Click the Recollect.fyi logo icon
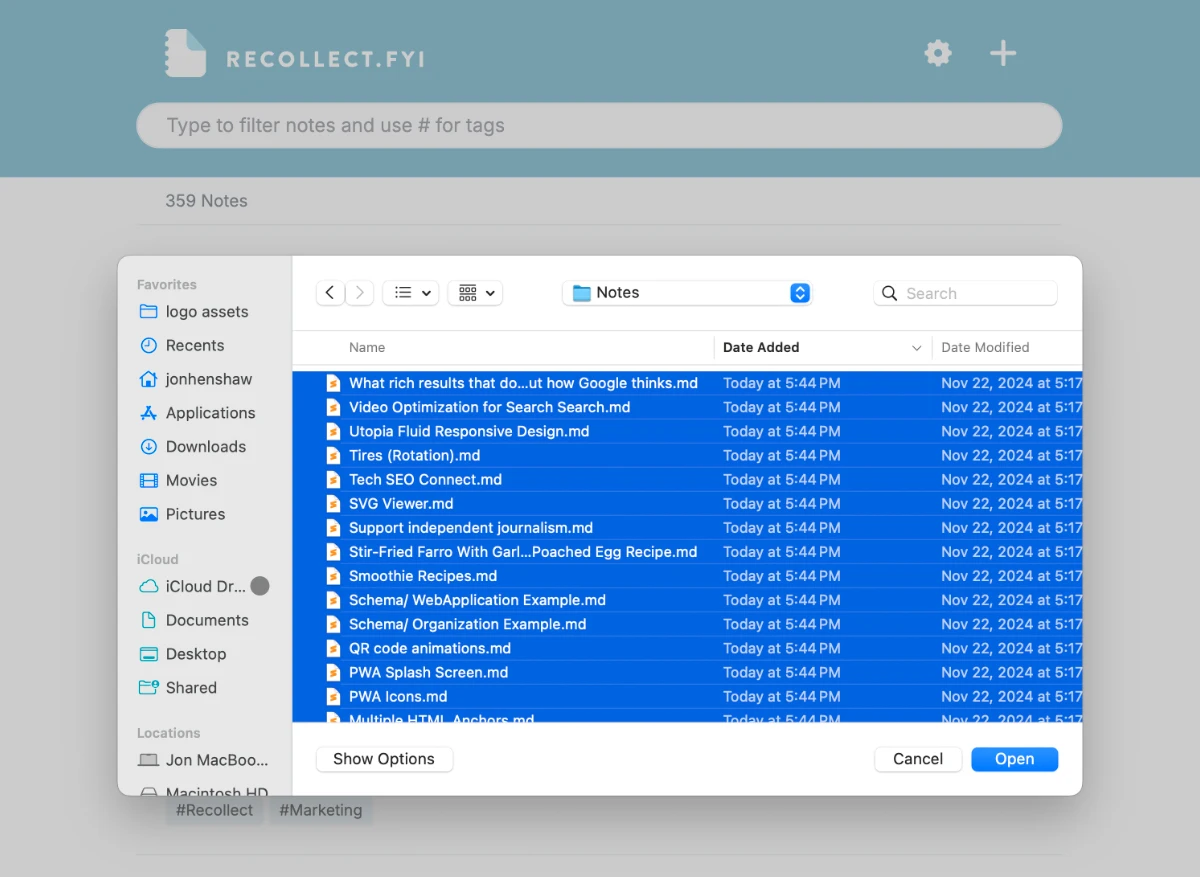Screen dimensions: 1200x877 click(184, 52)
